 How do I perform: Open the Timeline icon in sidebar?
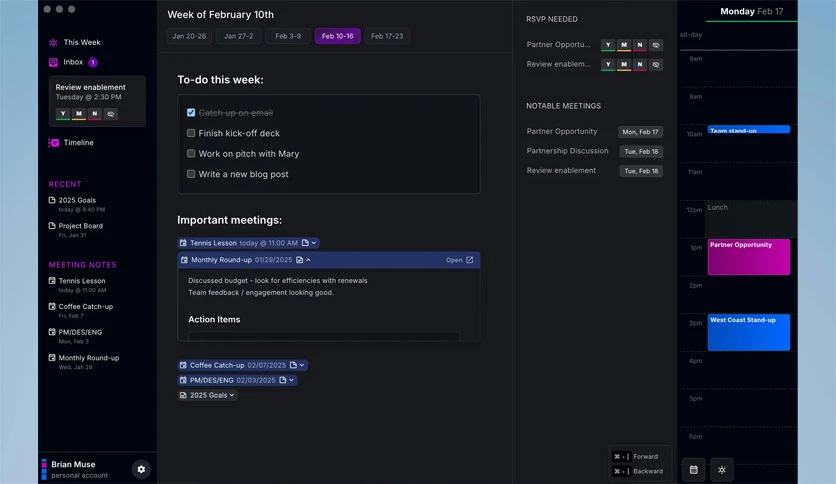point(53,143)
